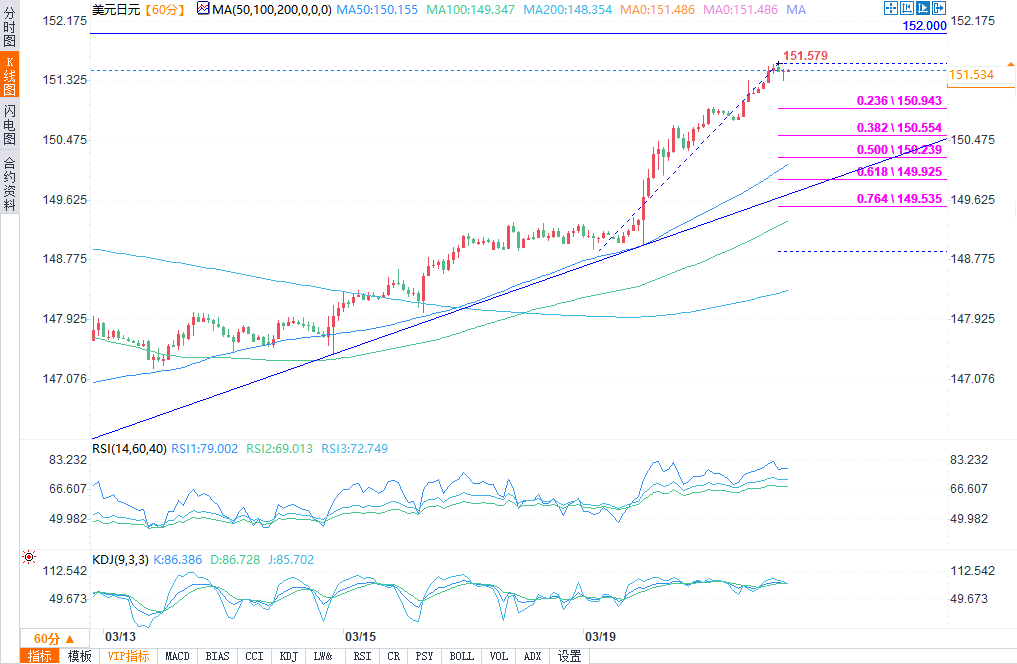This screenshot has height=664, width=1017.
Task: Click the 【60分】 period label in header
Action: 165,10
